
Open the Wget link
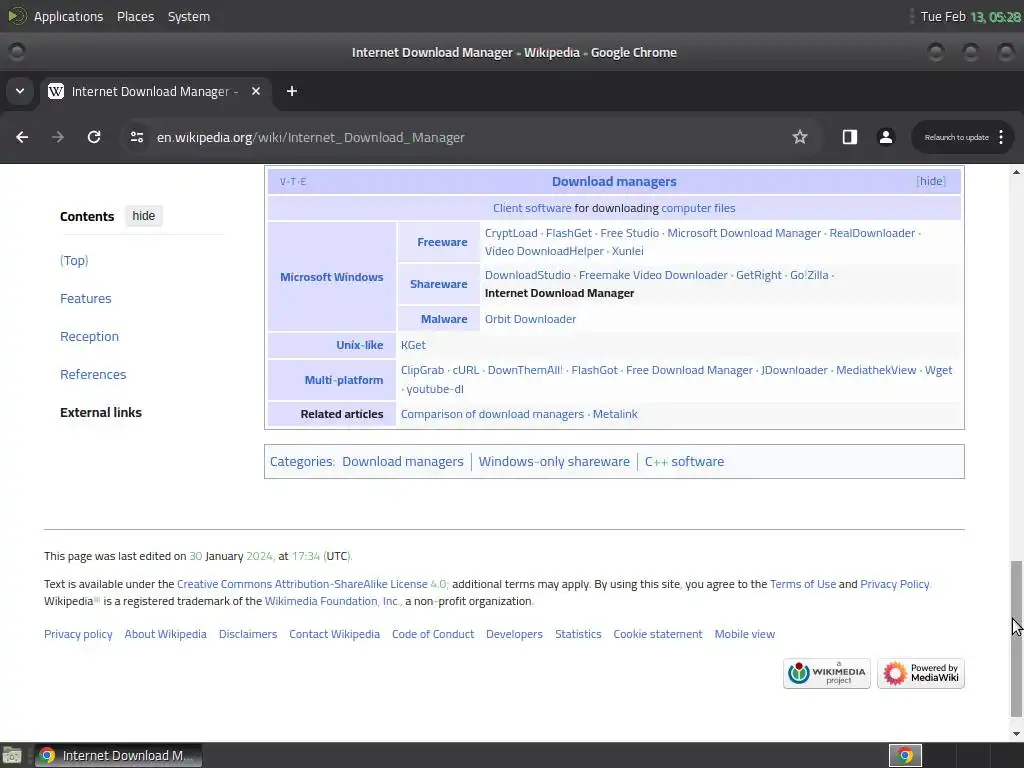click(938, 370)
